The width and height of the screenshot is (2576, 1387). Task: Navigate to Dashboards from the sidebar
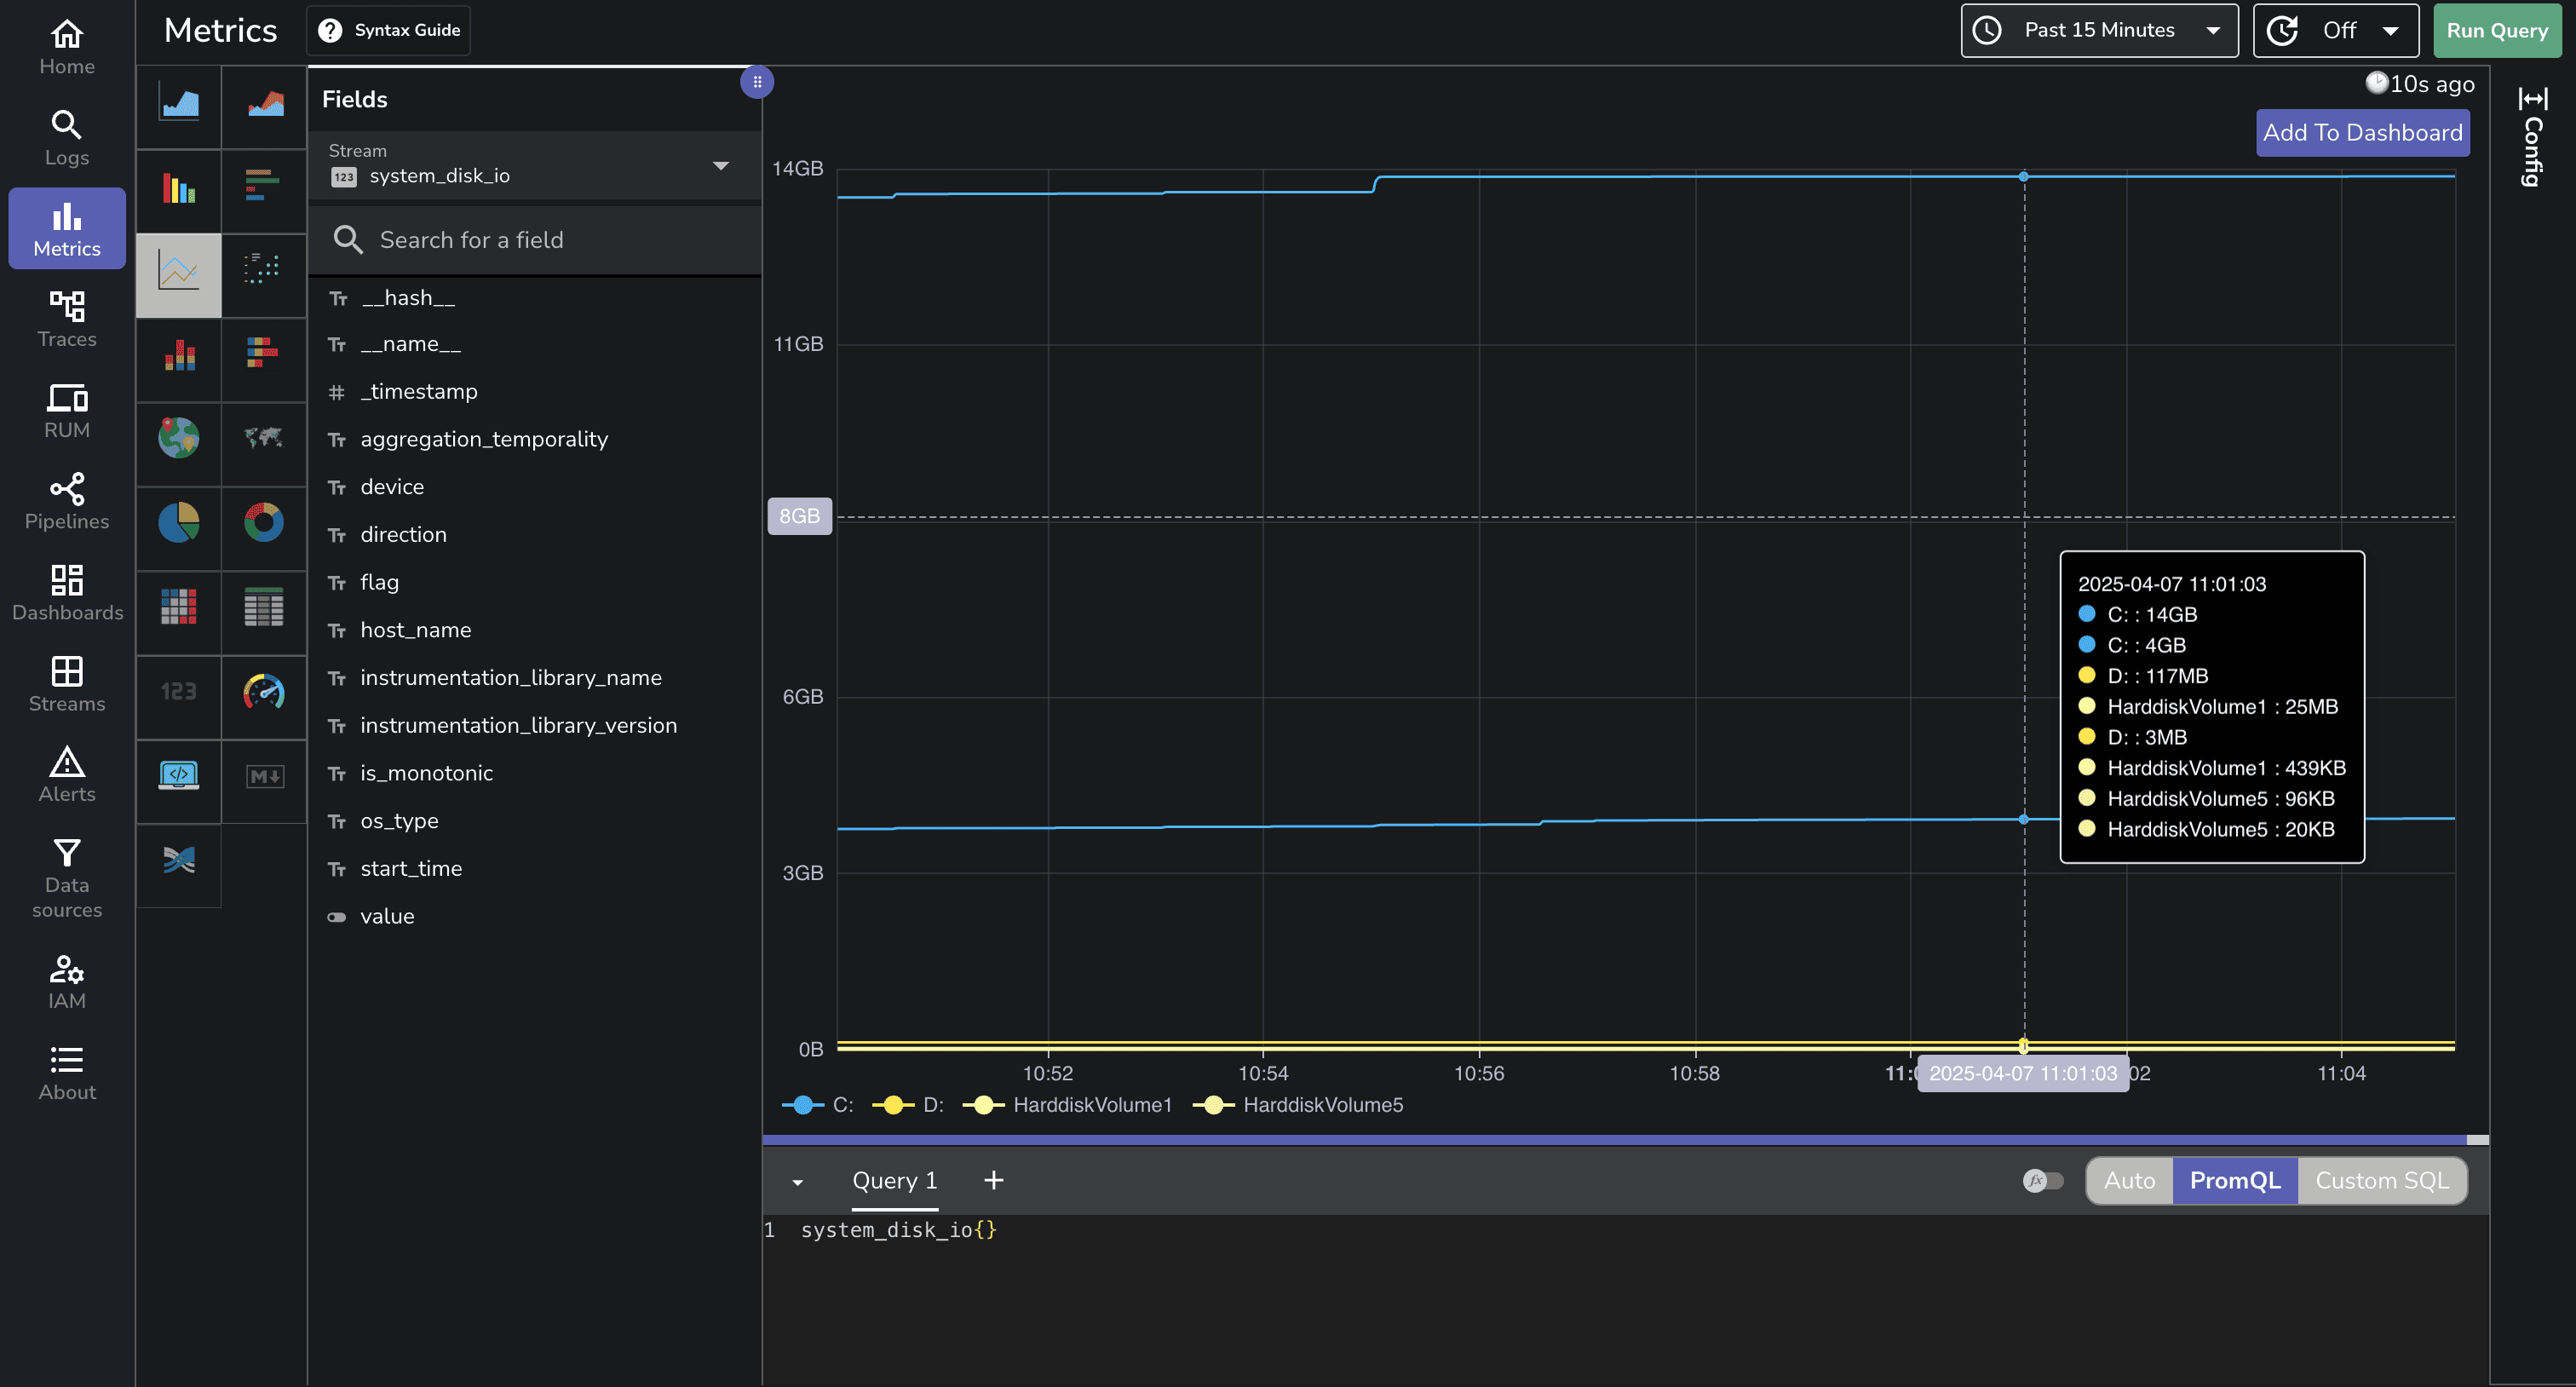pyautogui.click(x=66, y=592)
